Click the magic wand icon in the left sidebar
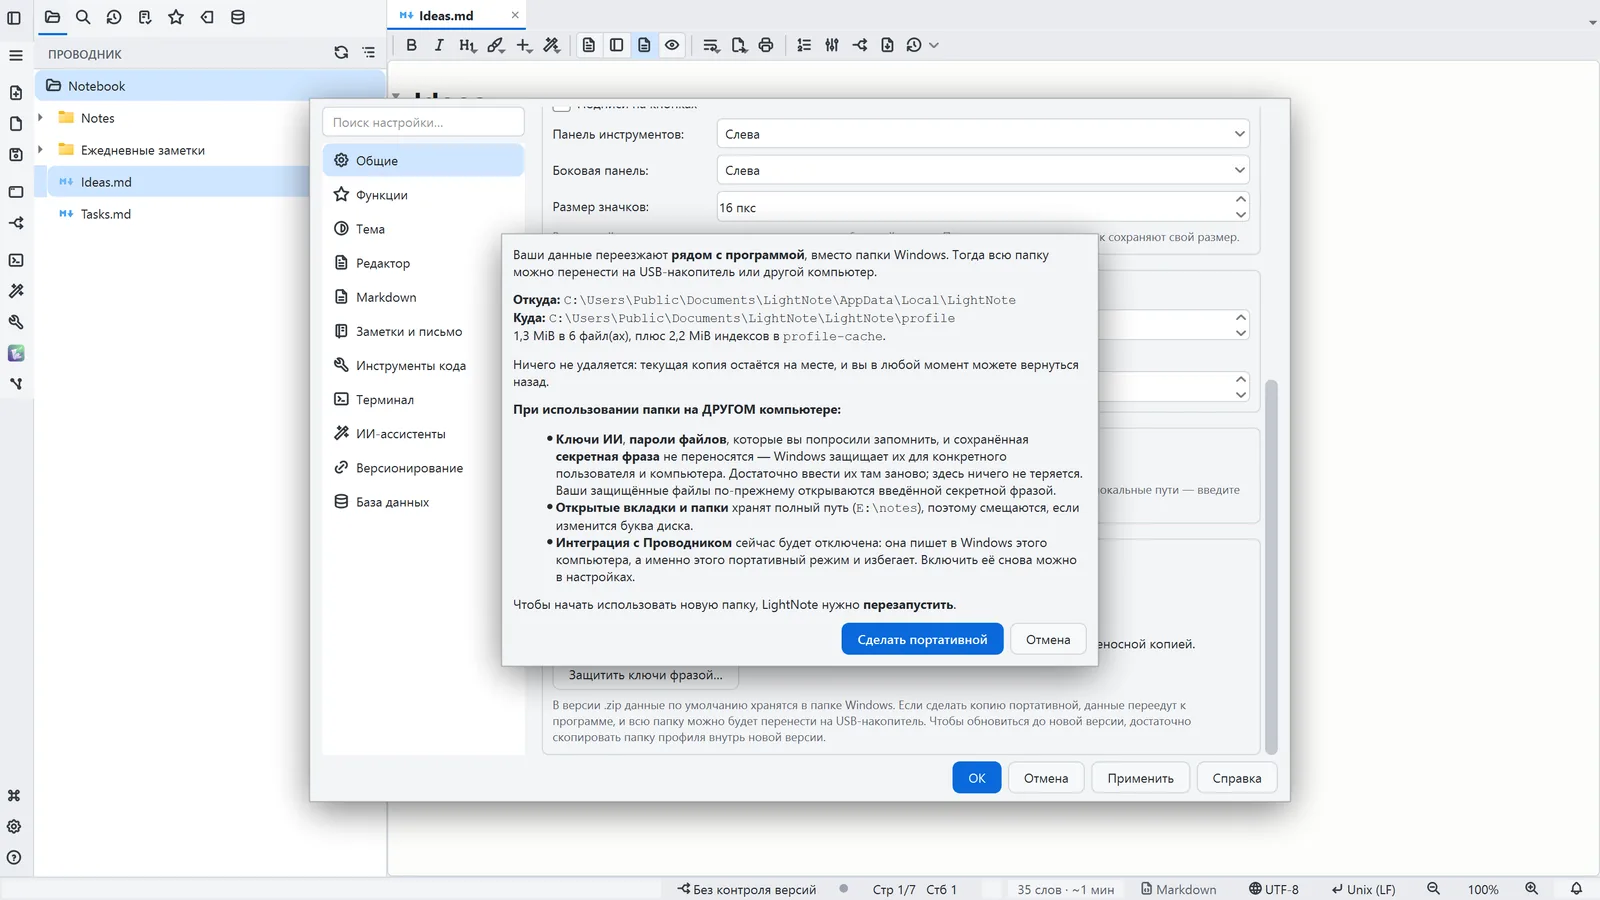The height and width of the screenshot is (900, 1600). 16,291
